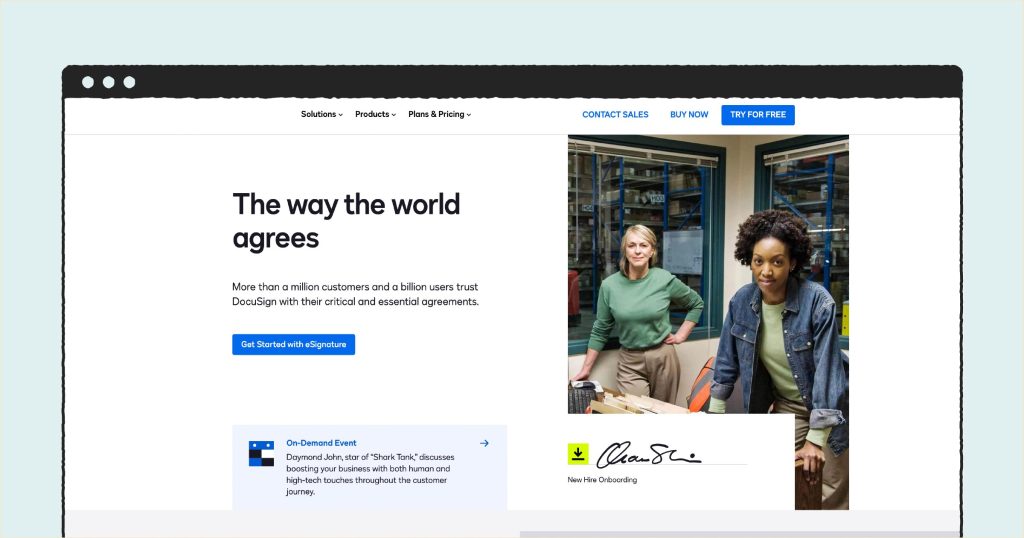
Task: Expand the Products navigation menu
Action: click(x=376, y=114)
